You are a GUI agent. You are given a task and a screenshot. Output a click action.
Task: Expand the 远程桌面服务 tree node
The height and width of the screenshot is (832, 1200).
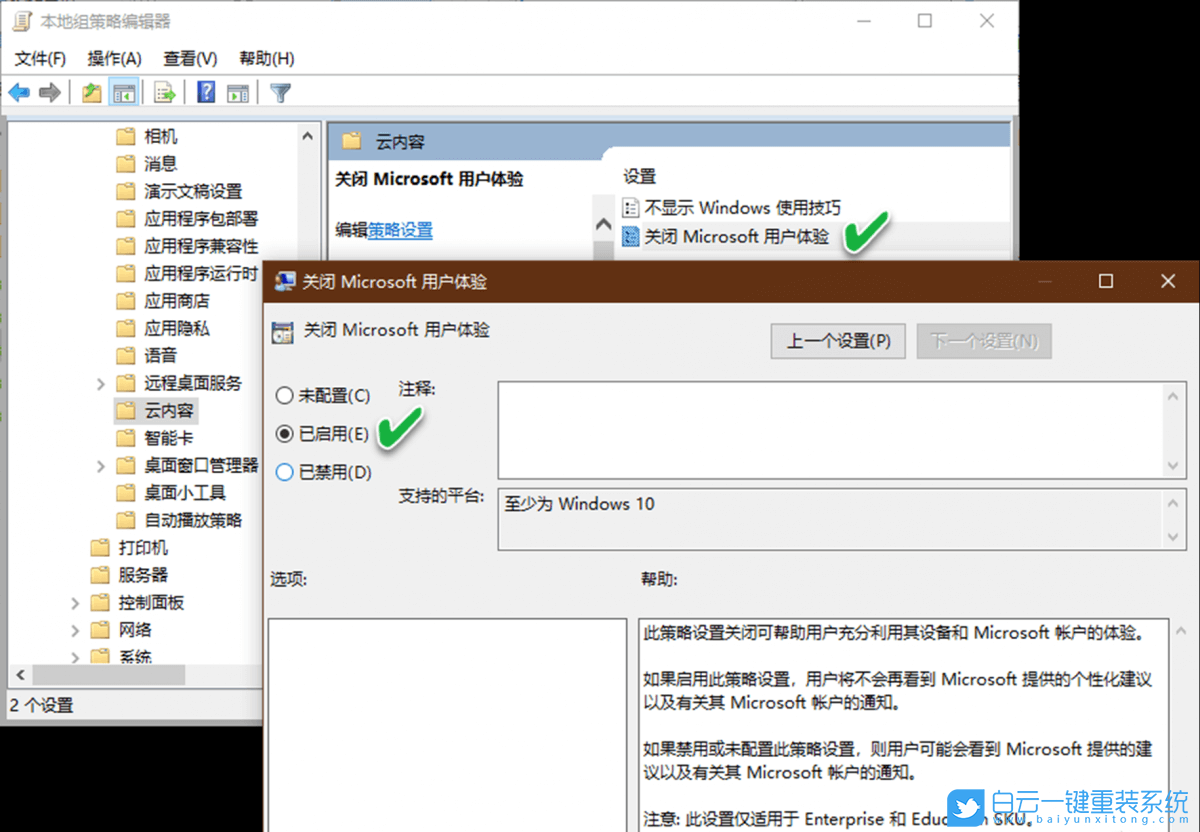(99, 383)
